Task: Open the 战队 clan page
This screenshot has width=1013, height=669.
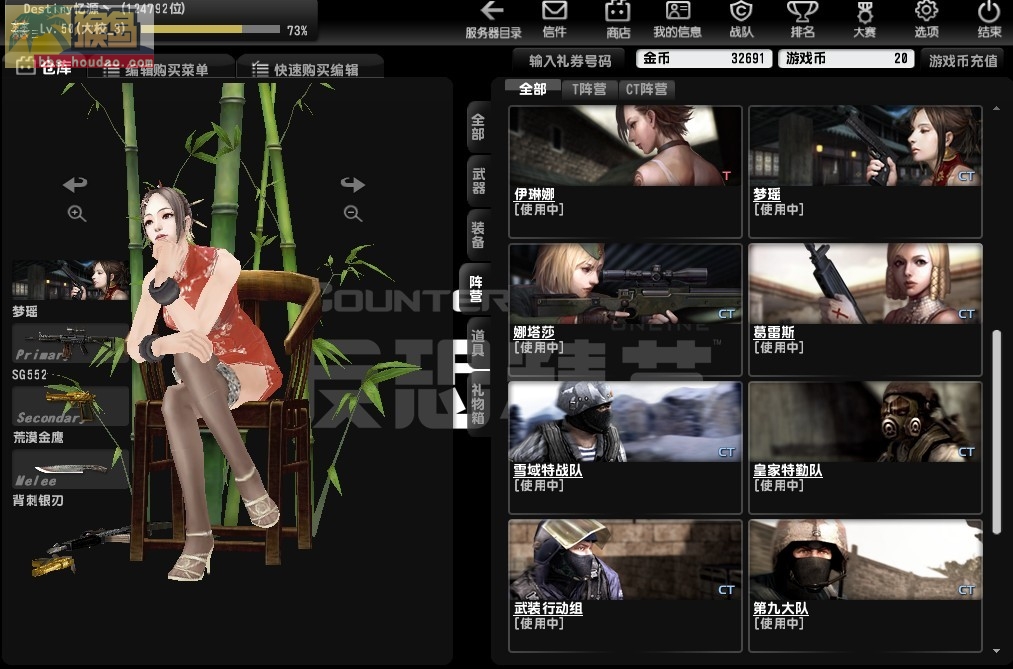Action: (x=740, y=20)
